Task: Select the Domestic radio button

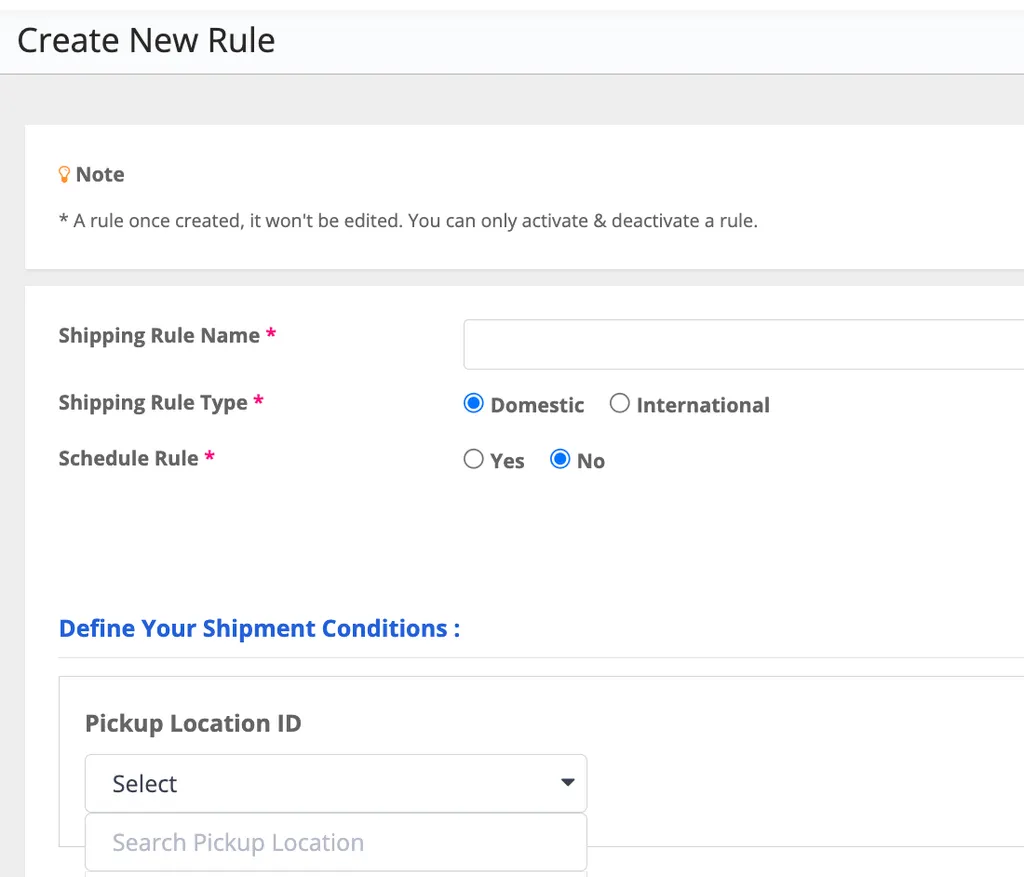Action: click(473, 404)
